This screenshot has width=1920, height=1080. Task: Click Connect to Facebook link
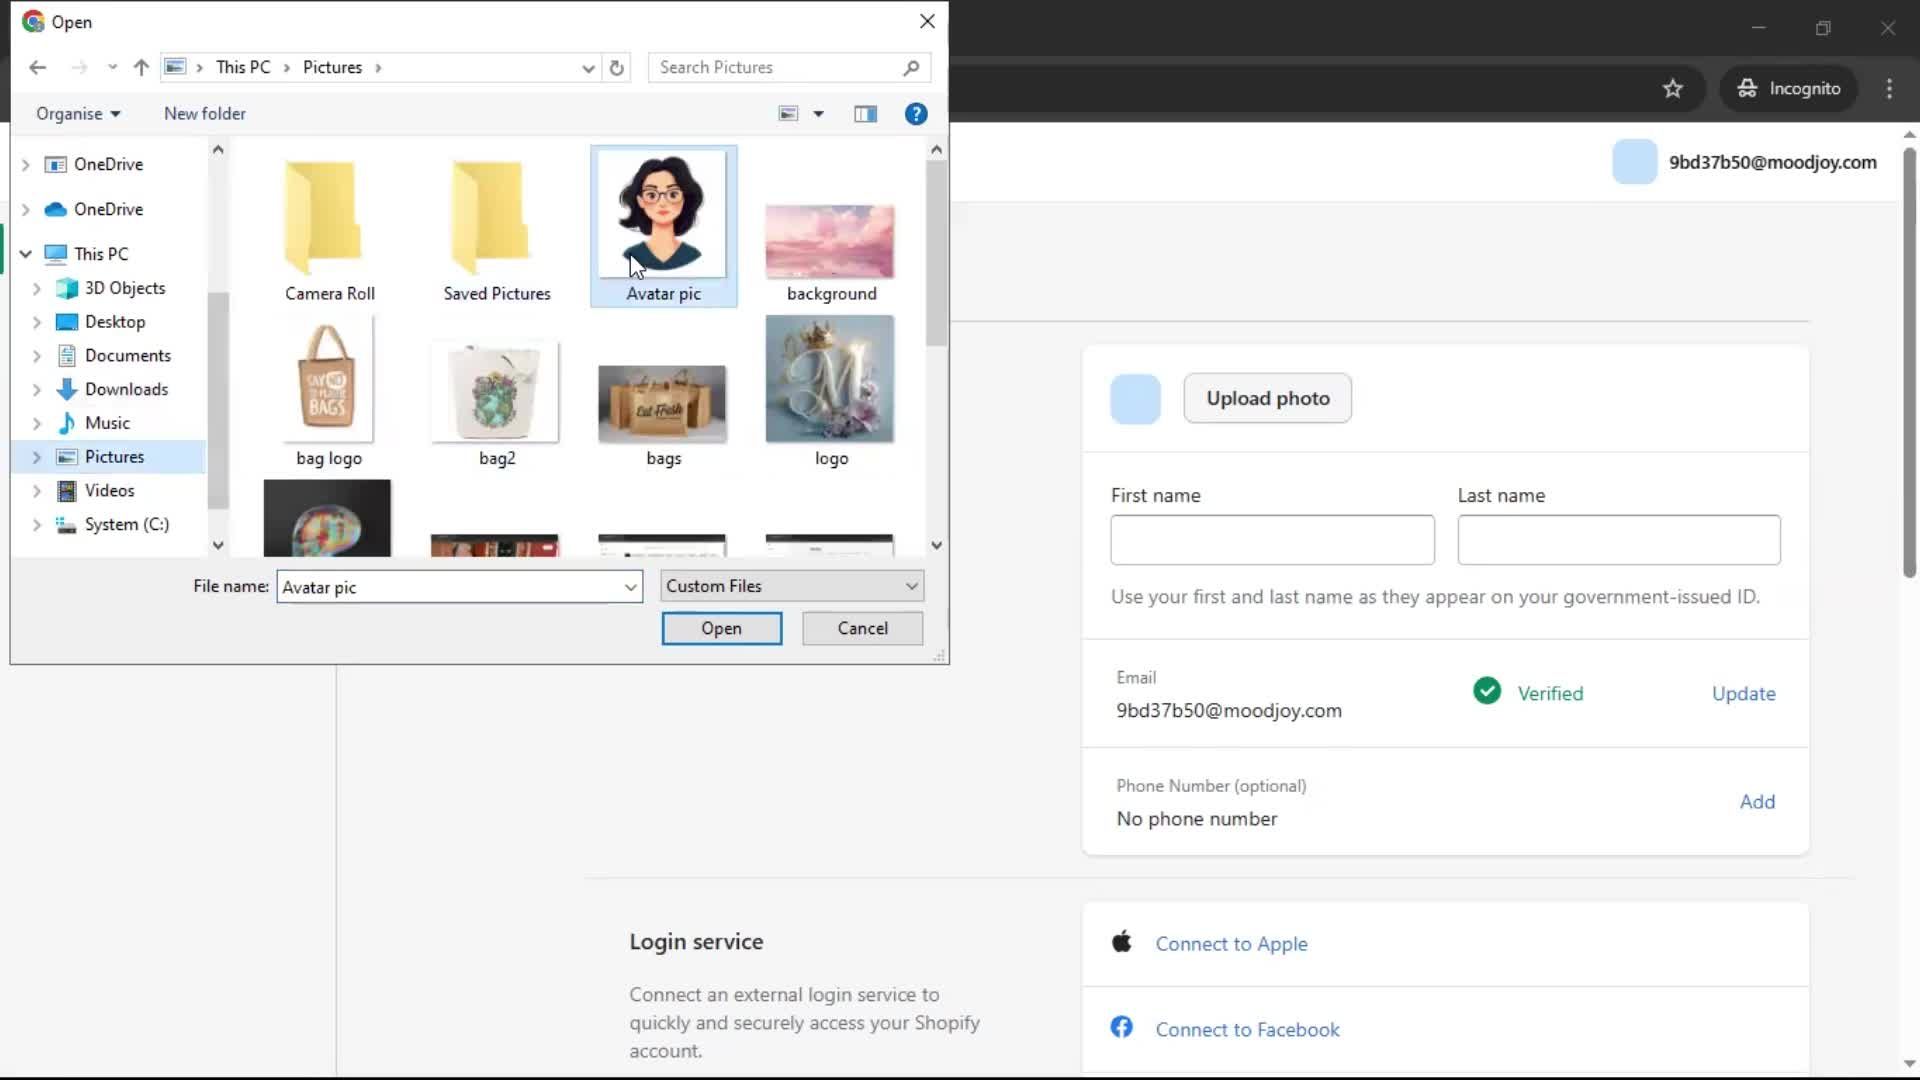click(1248, 1030)
